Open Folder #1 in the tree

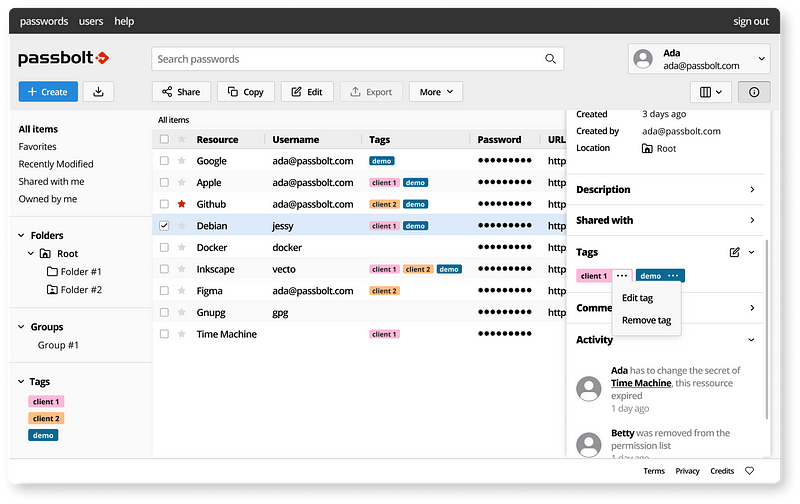point(74,271)
